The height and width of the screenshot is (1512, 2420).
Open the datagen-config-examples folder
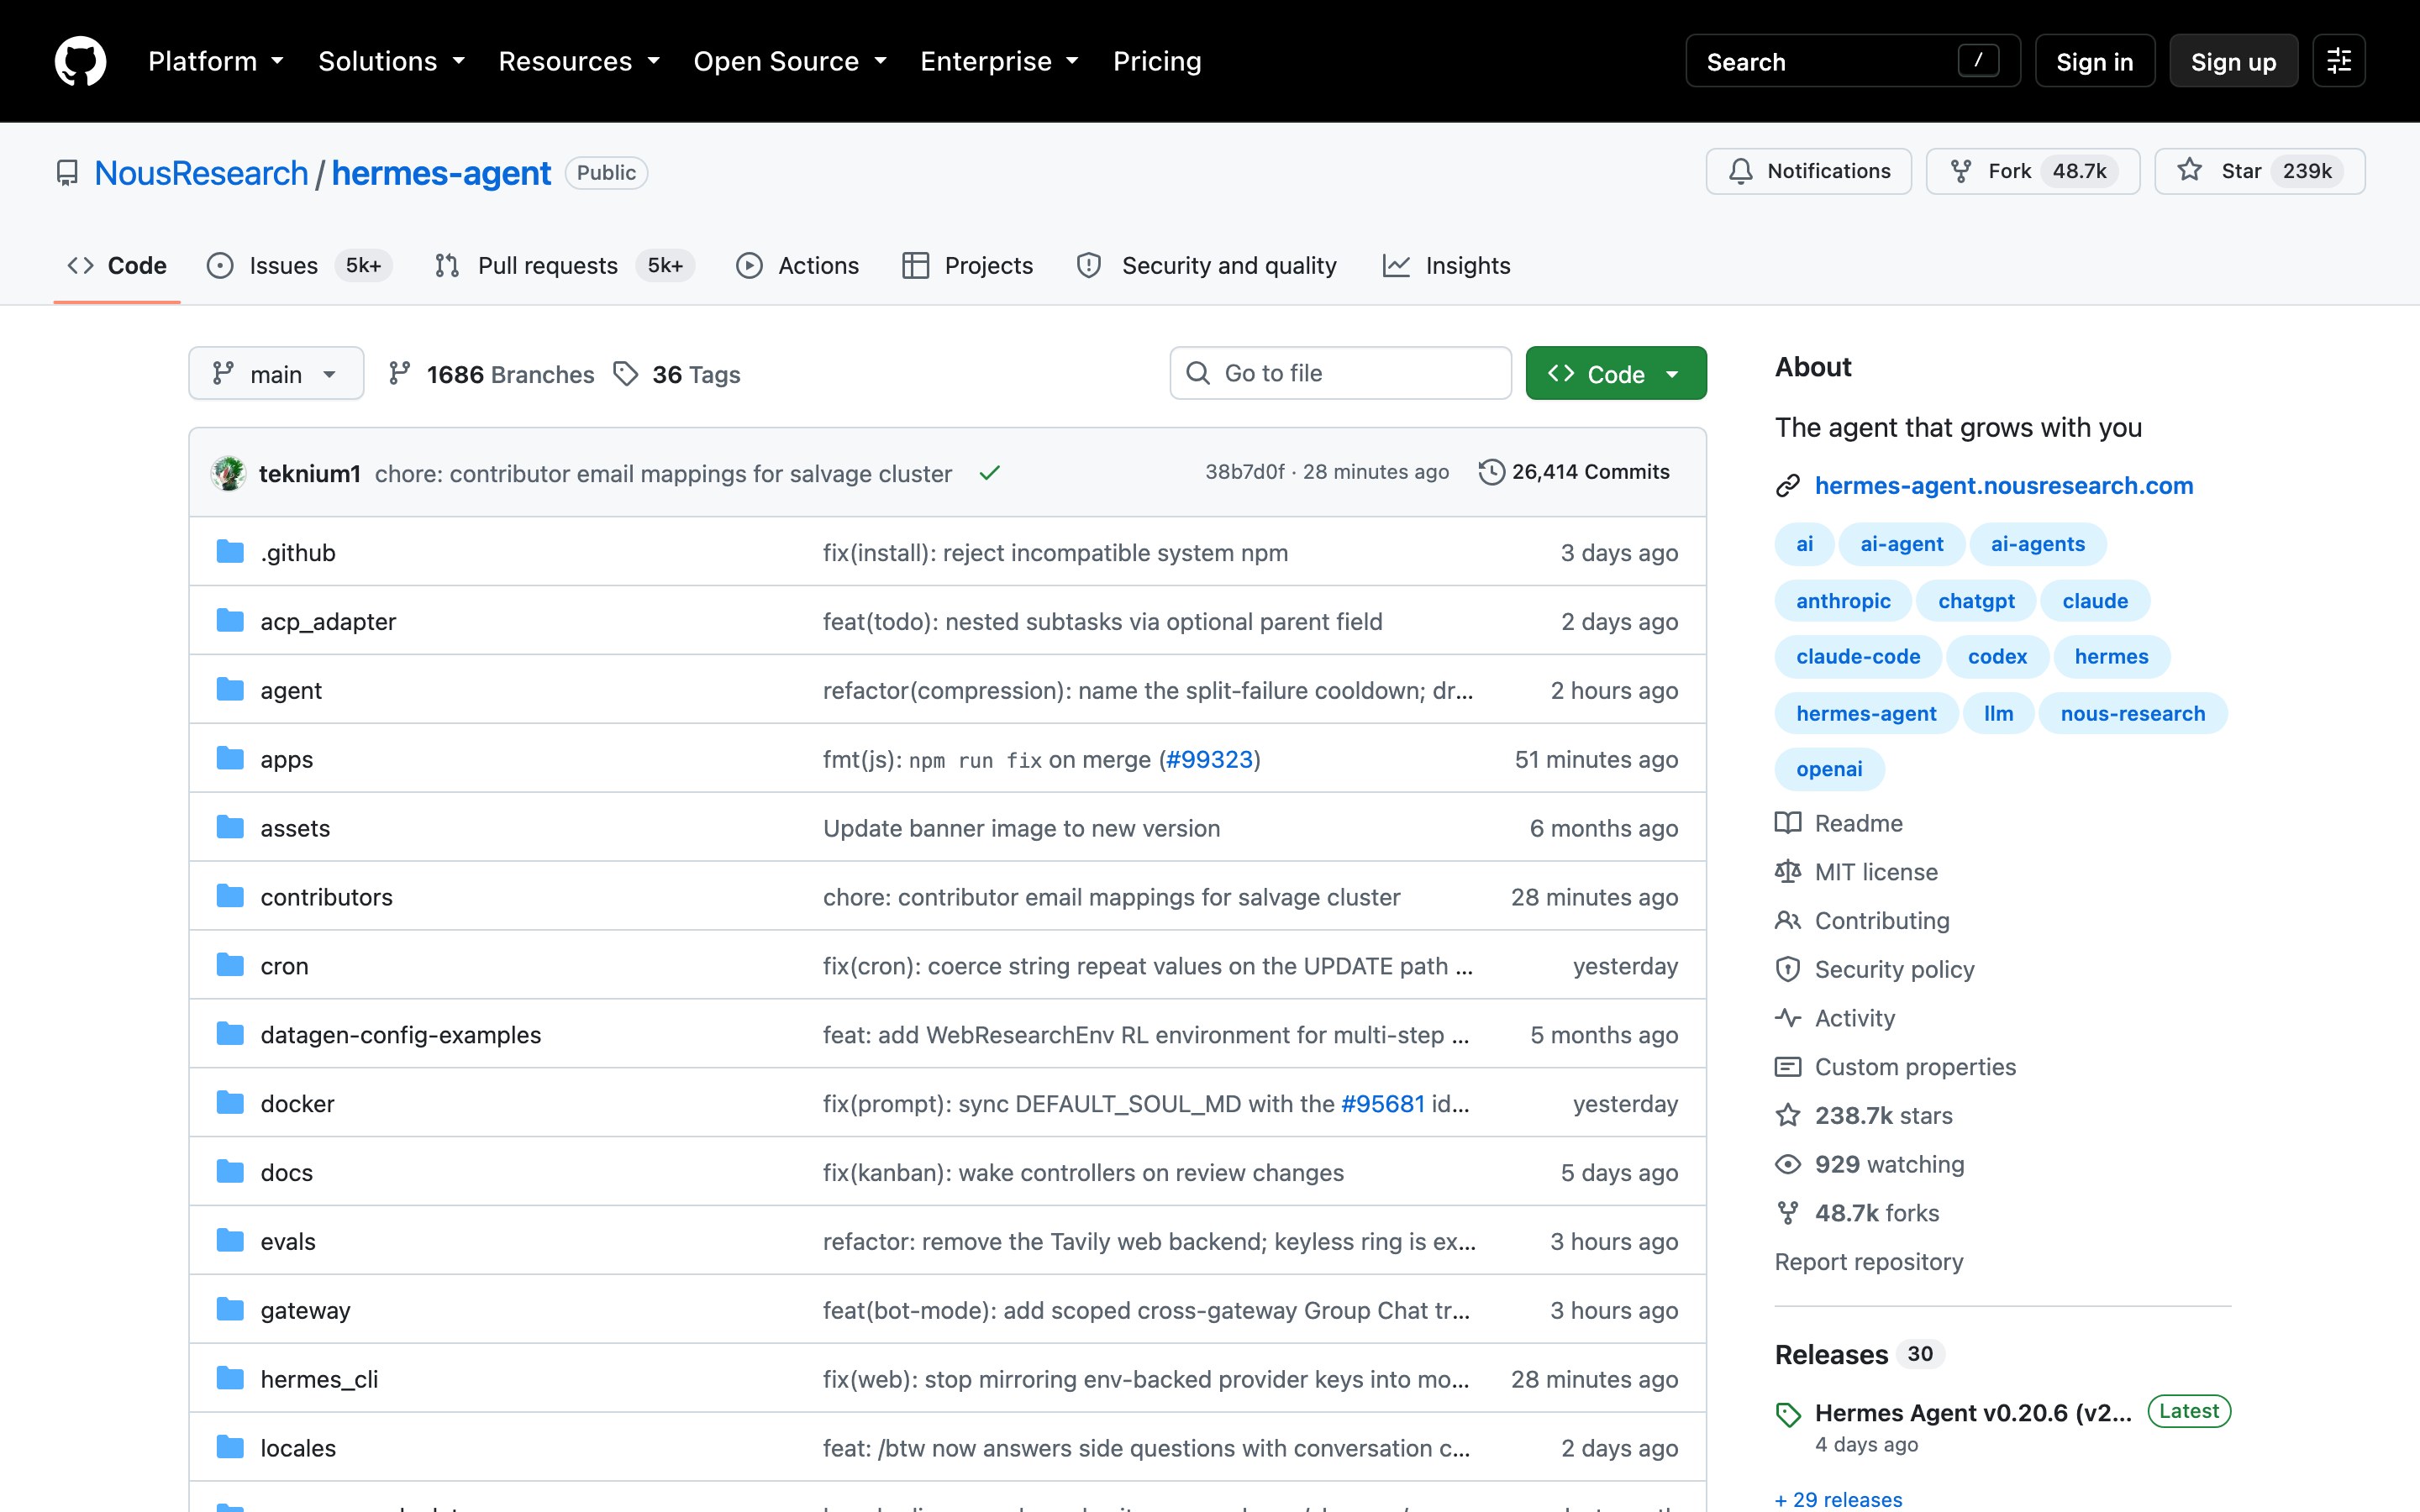[x=400, y=1035]
